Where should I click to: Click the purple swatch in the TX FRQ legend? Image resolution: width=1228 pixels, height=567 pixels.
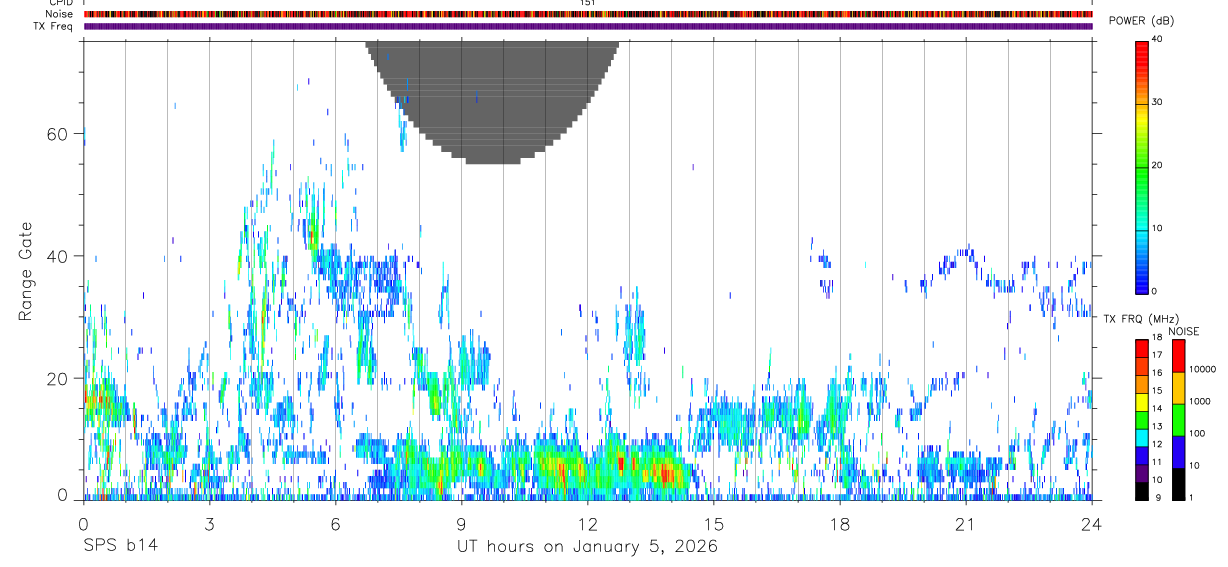tap(1142, 473)
